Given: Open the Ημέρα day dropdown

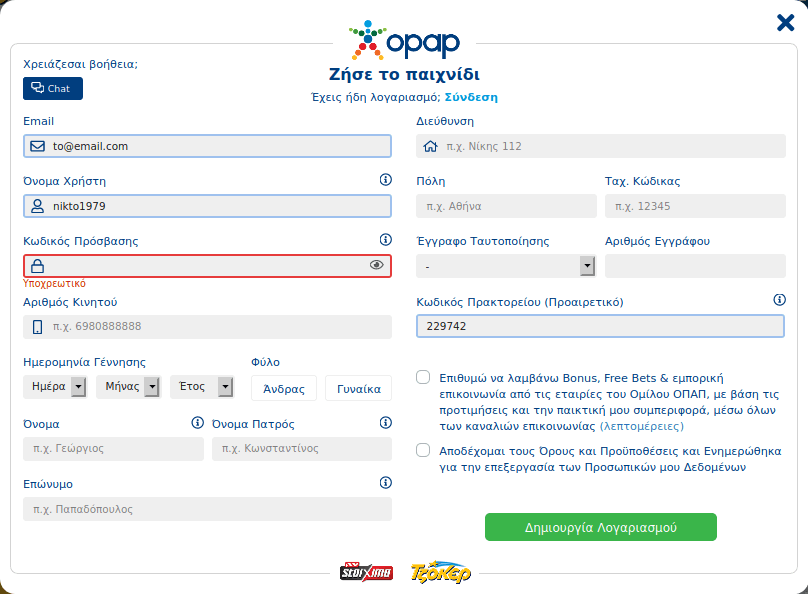Looking at the screenshot, I should click(x=55, y=386).
